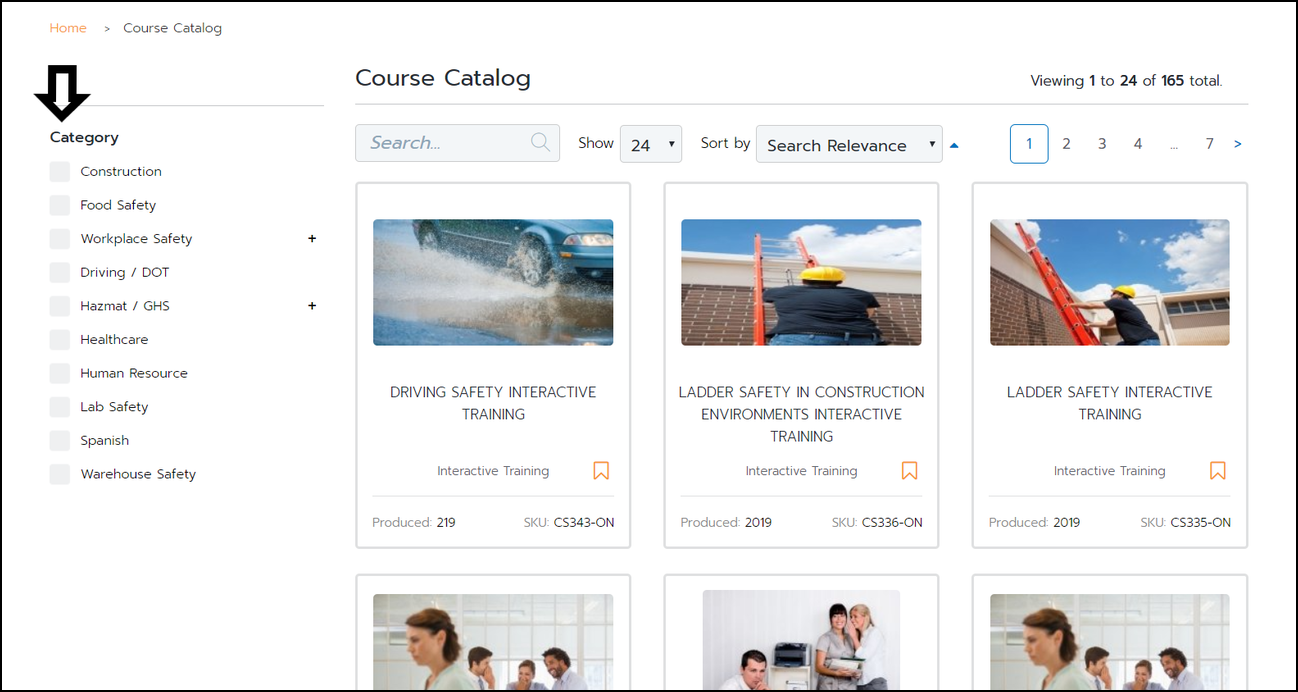Bookmark the Ladder Safety Interactive Training course
Image resolution: width=1298 pixels, height=692 pixels.
coord(1217,470)
